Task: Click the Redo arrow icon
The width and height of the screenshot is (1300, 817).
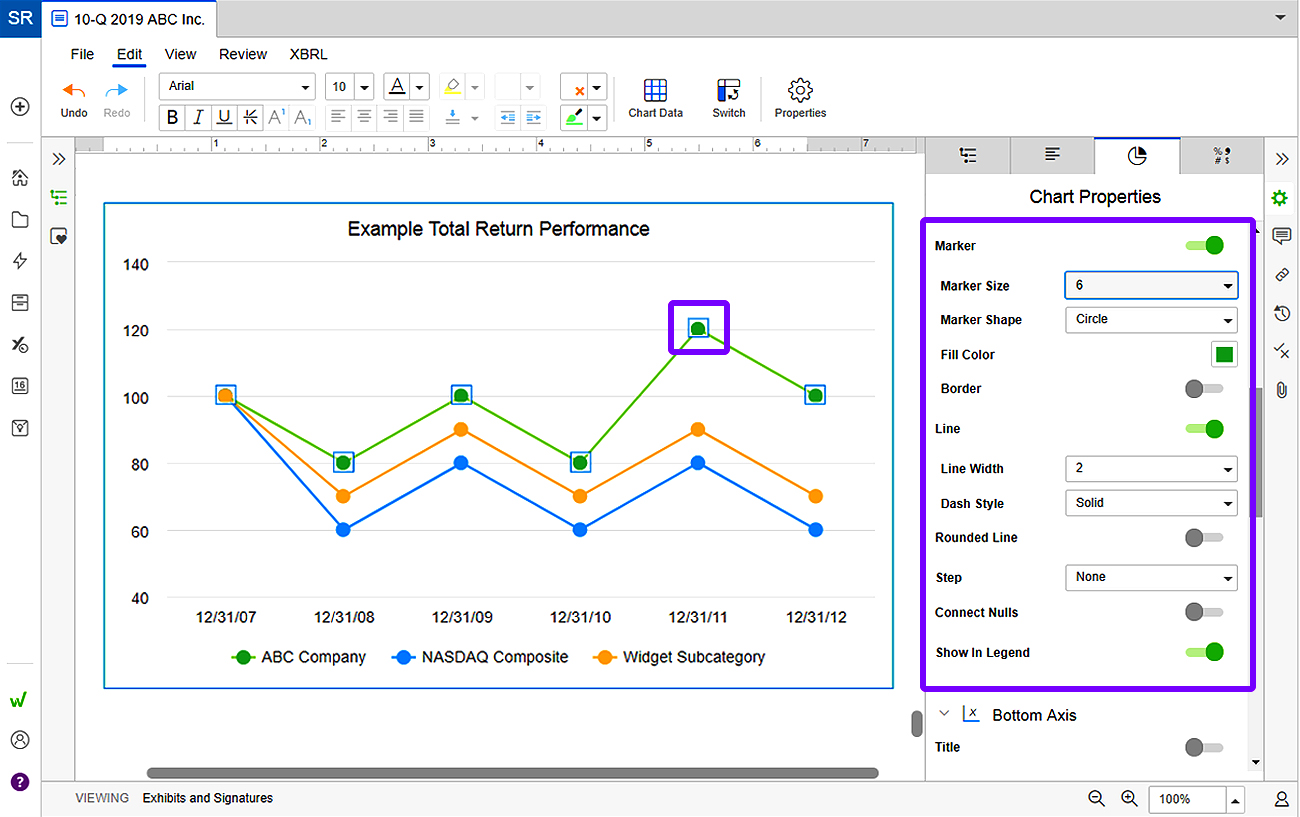Action: 117,91
